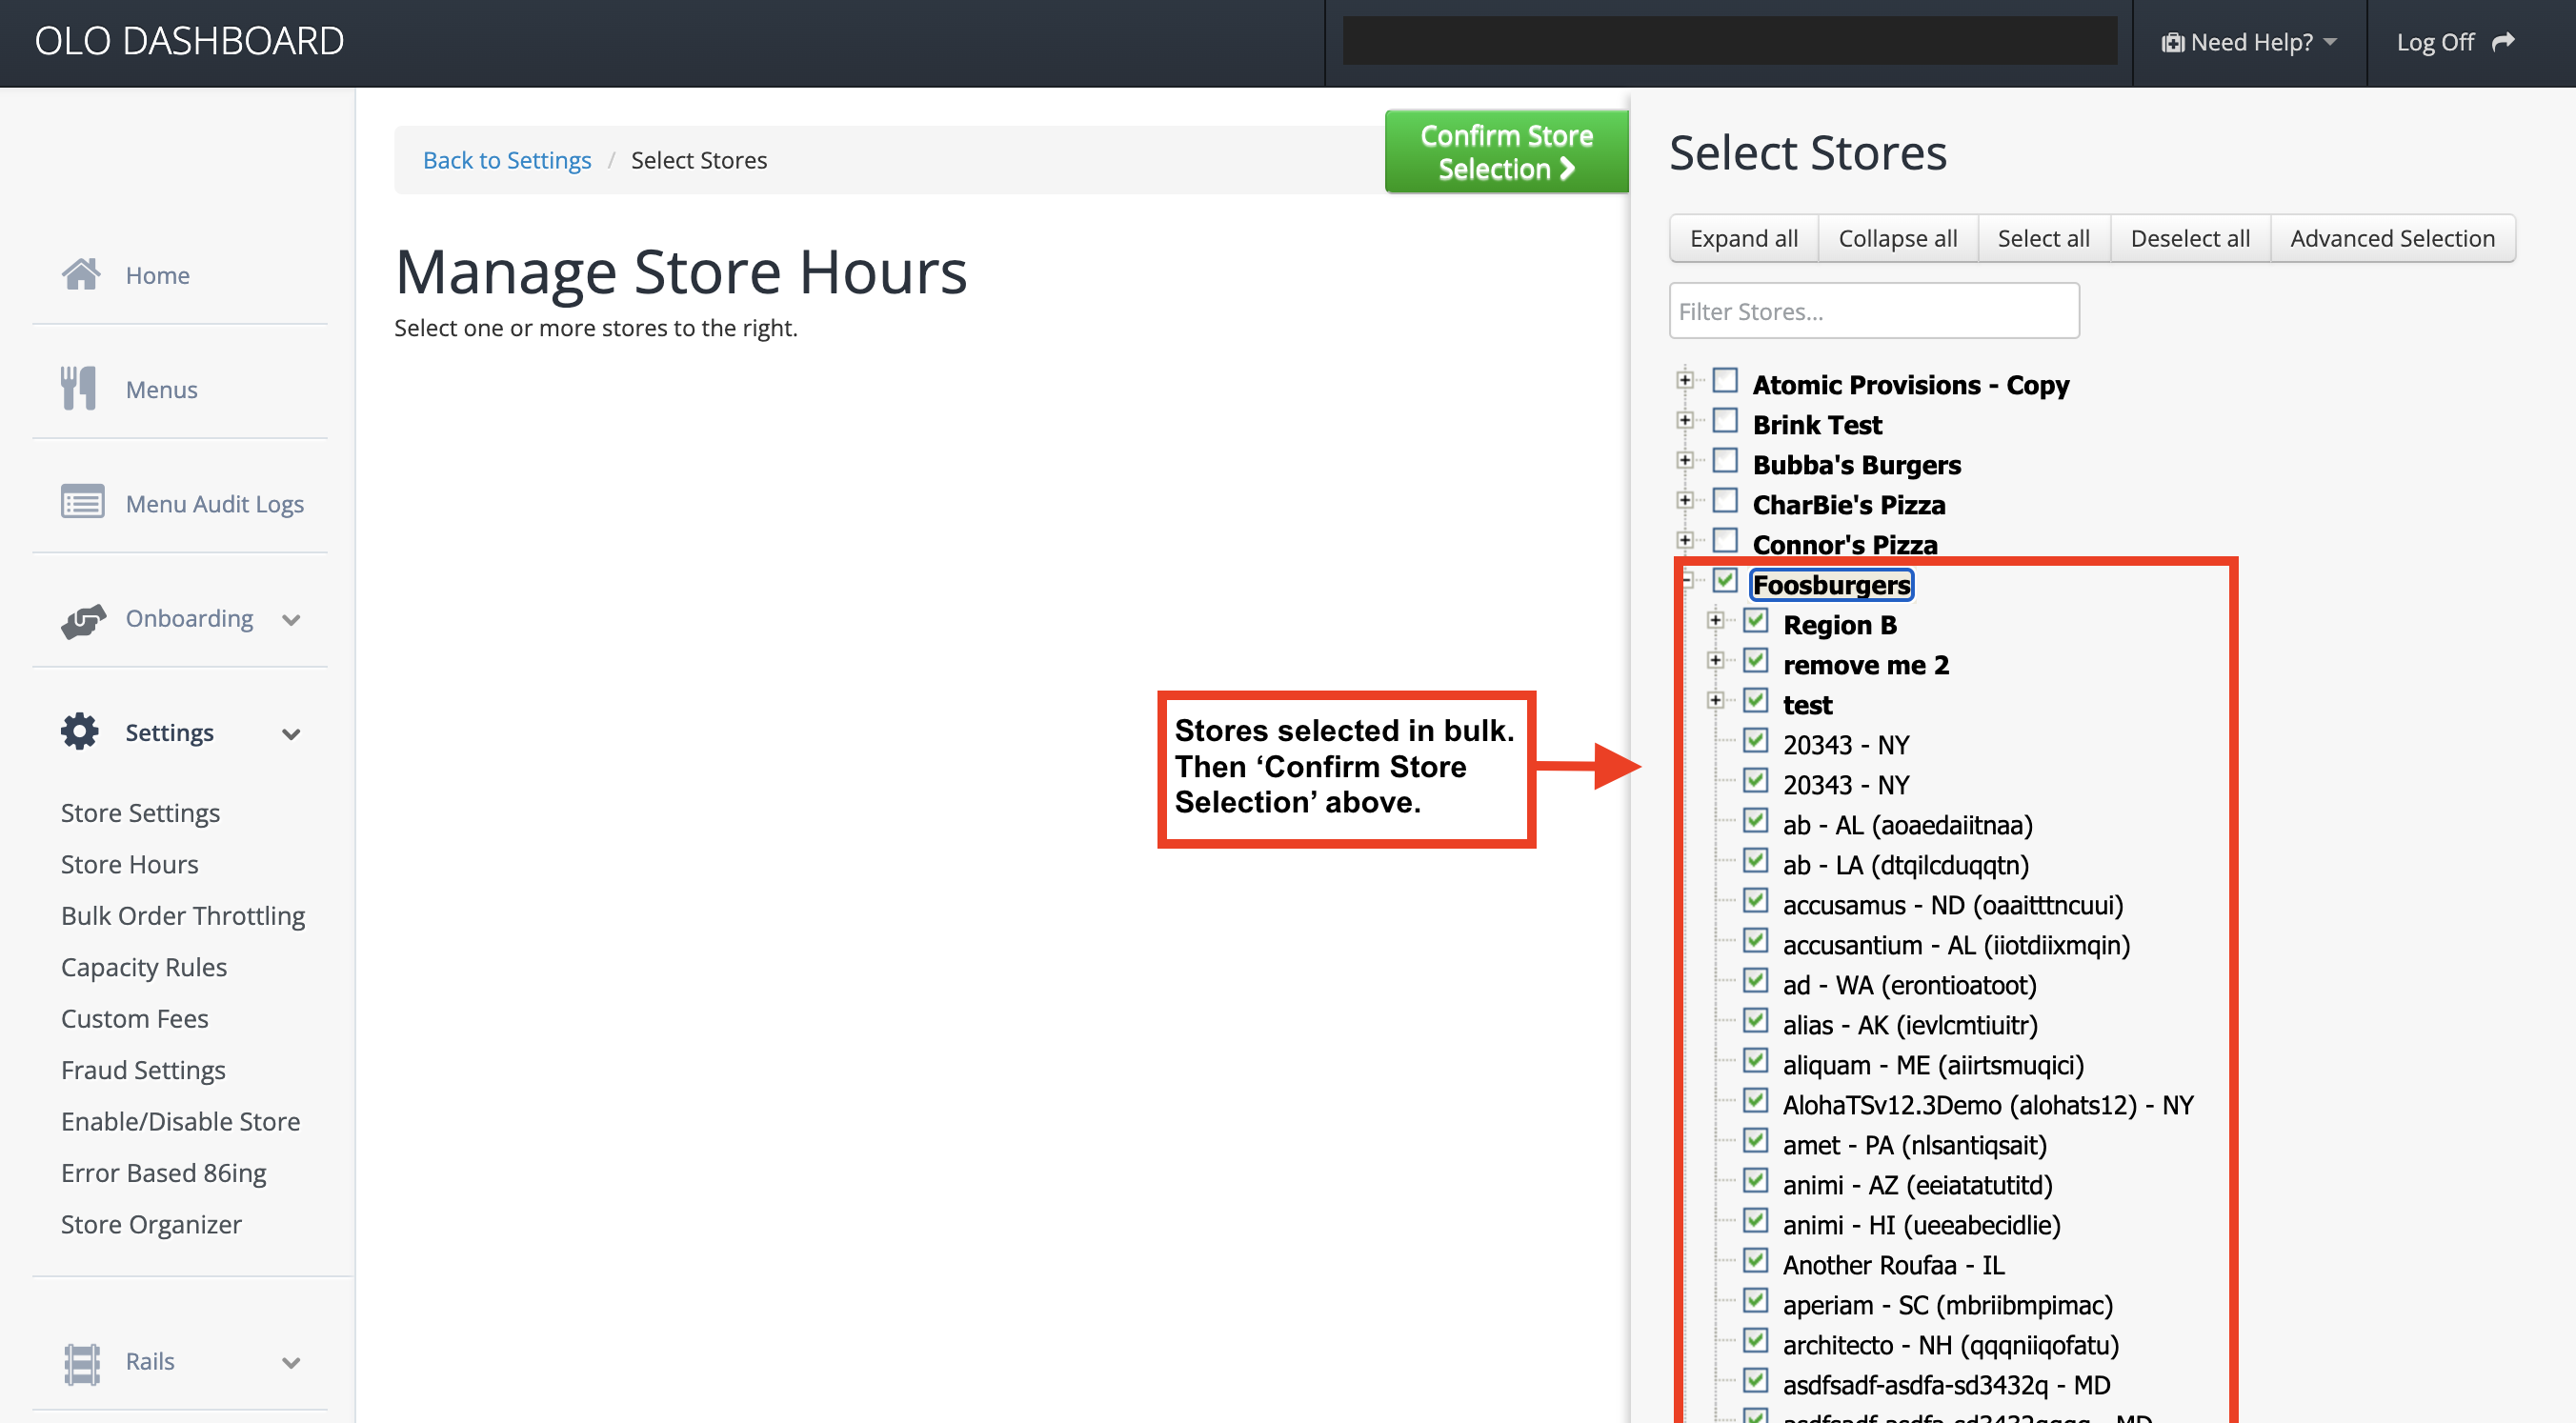Click the Log Off link
The height and width of the screenshot is (1423, 2576).
point(2454,42)
